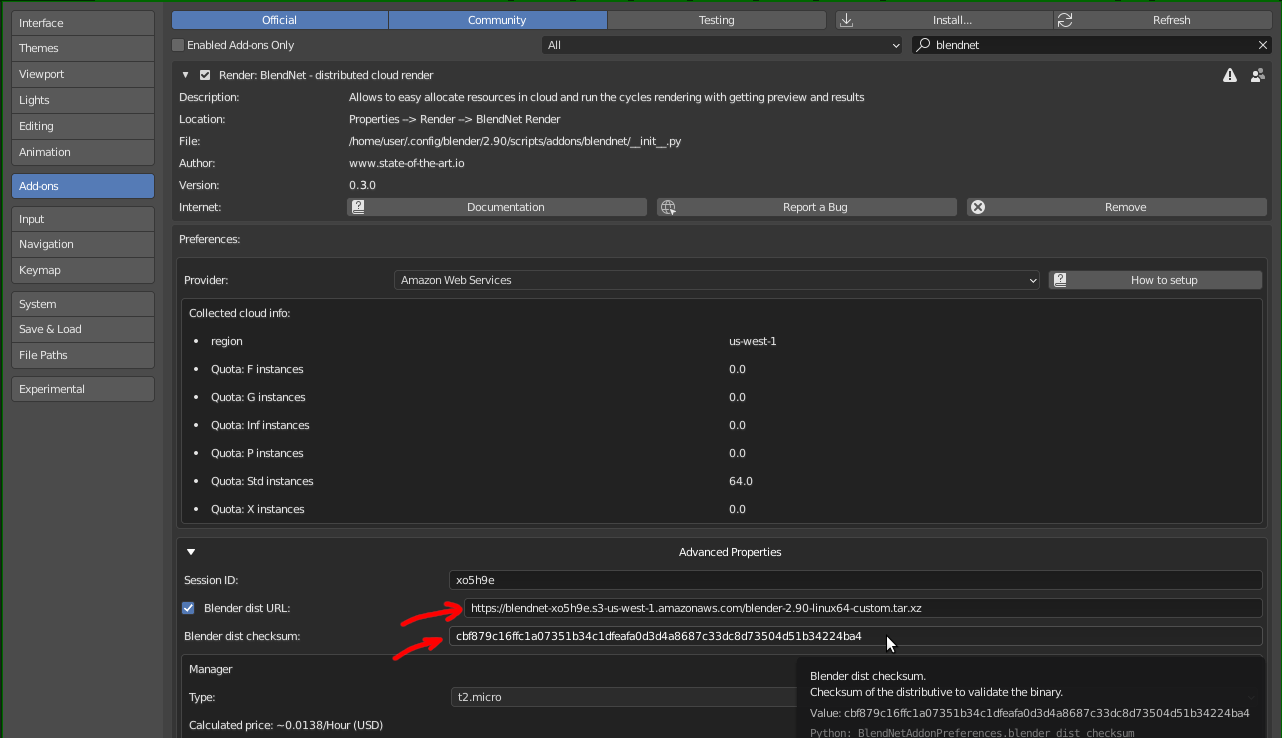Disable the BlendNet add-on checkbox
This screenshot has height=738, width=1282.
[x=205, y=75]
